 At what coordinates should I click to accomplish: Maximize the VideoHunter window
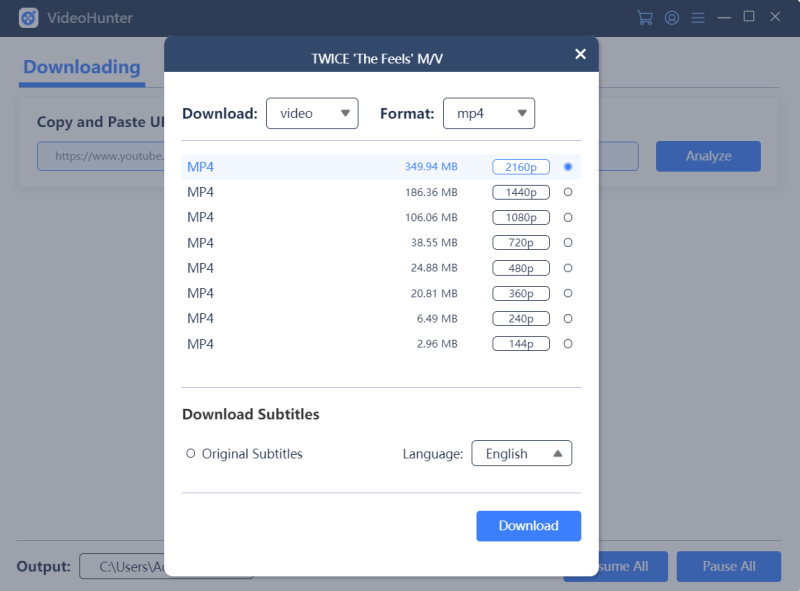pos(749,17)
